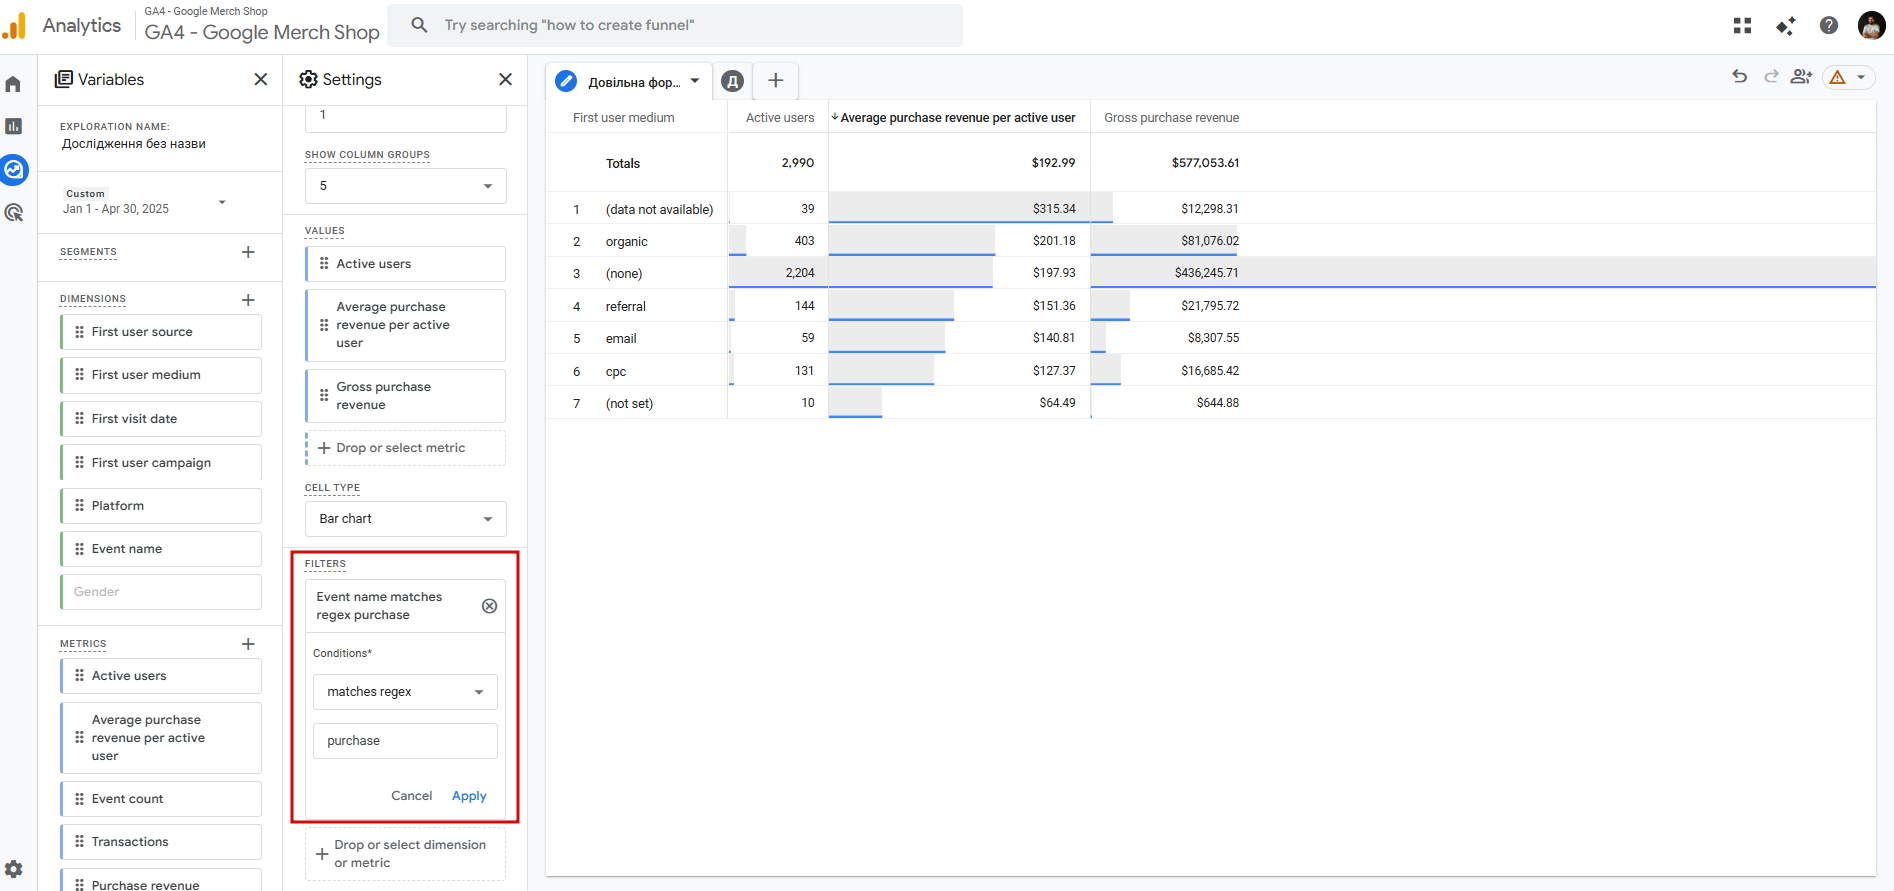Open the help question mark icon
Viewport: 1894px width, 891px height.
(x=1828, y=26)
